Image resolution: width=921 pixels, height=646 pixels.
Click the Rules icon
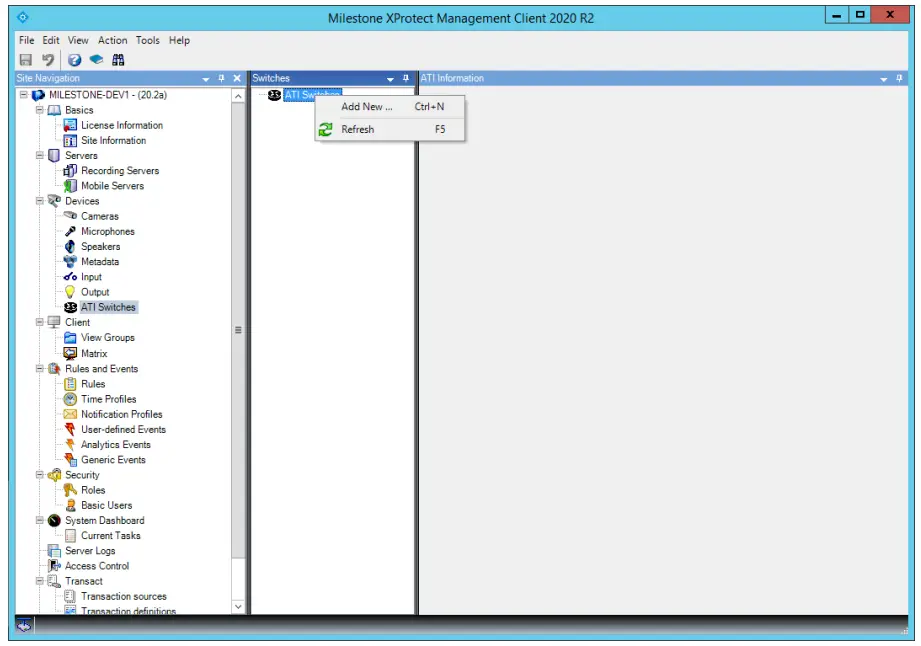click(70, 383)
